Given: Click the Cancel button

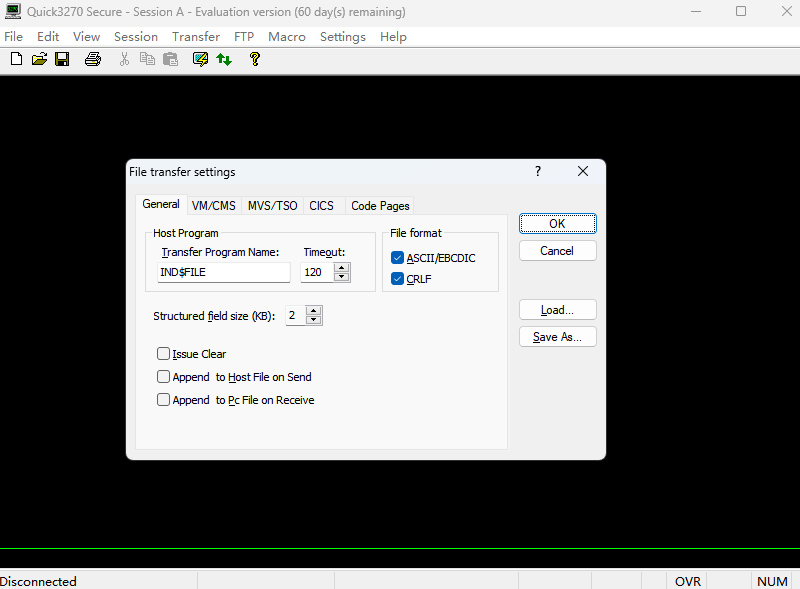Looking at the screenshot, I should coord(558,251).
